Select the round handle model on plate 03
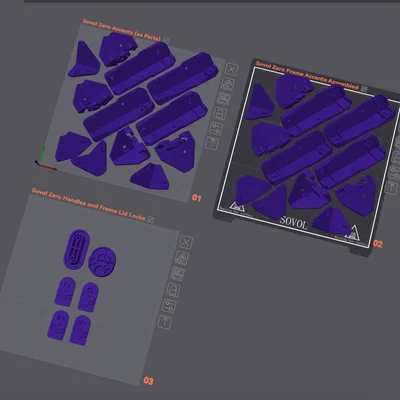This screenshot has width=400, height=400. pos(102,261)
